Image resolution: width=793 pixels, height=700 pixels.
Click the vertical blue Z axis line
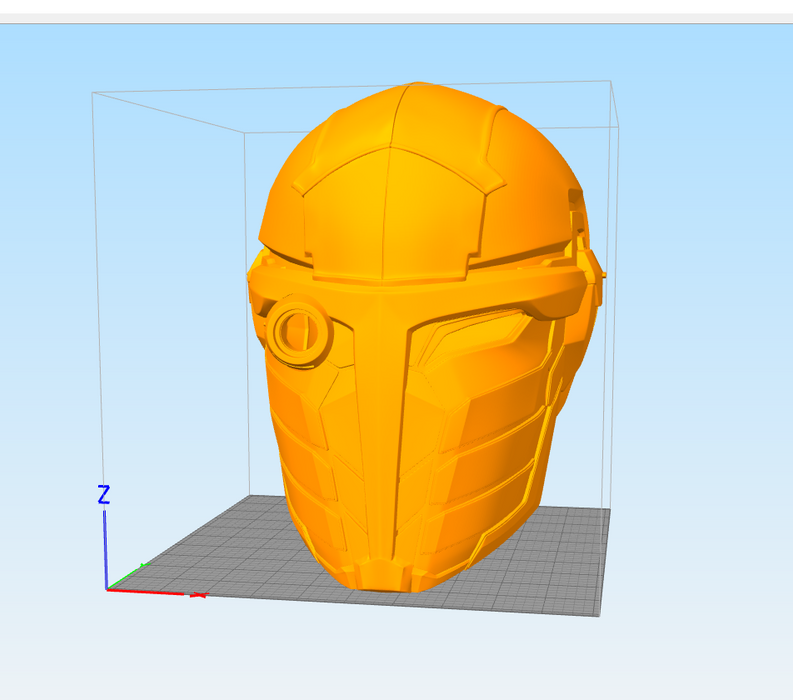coord(106,550)
